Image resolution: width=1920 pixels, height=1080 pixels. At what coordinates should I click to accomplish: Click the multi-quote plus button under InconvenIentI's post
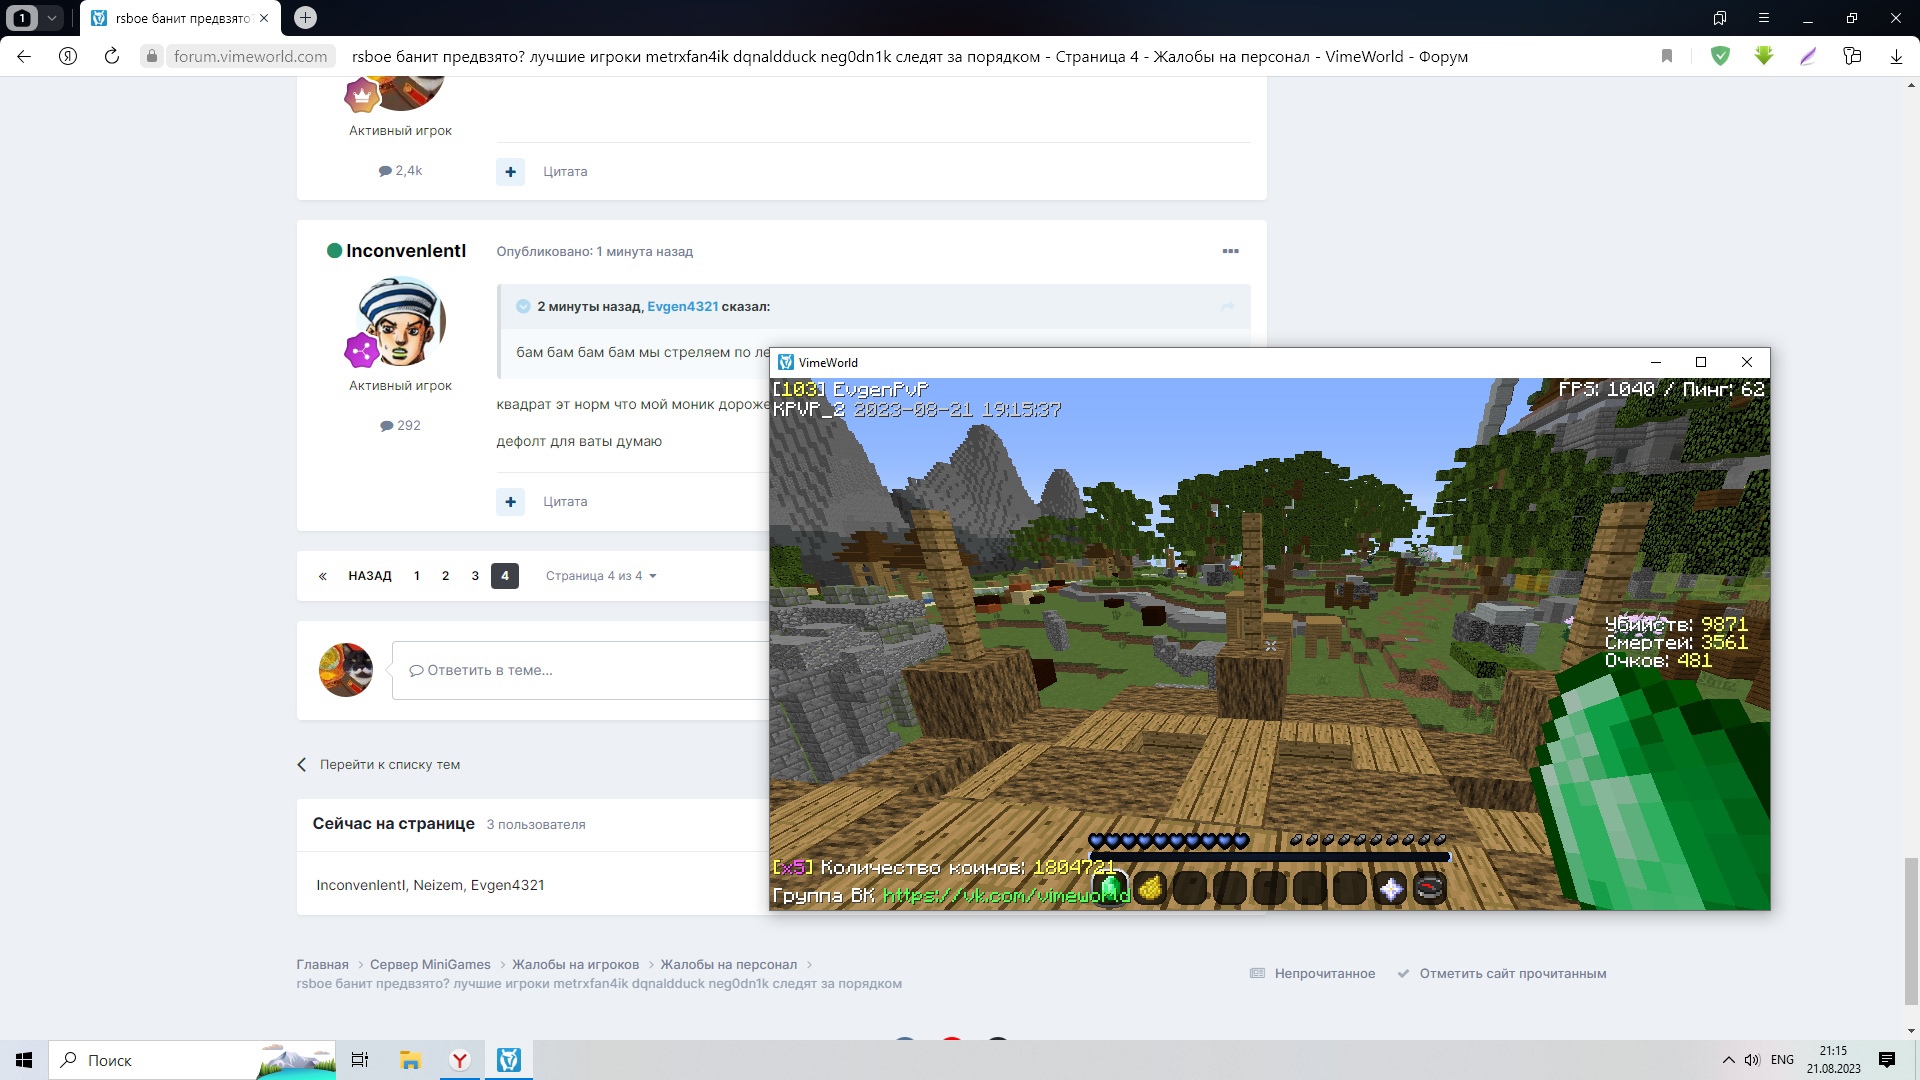click(x=510, y=501)
